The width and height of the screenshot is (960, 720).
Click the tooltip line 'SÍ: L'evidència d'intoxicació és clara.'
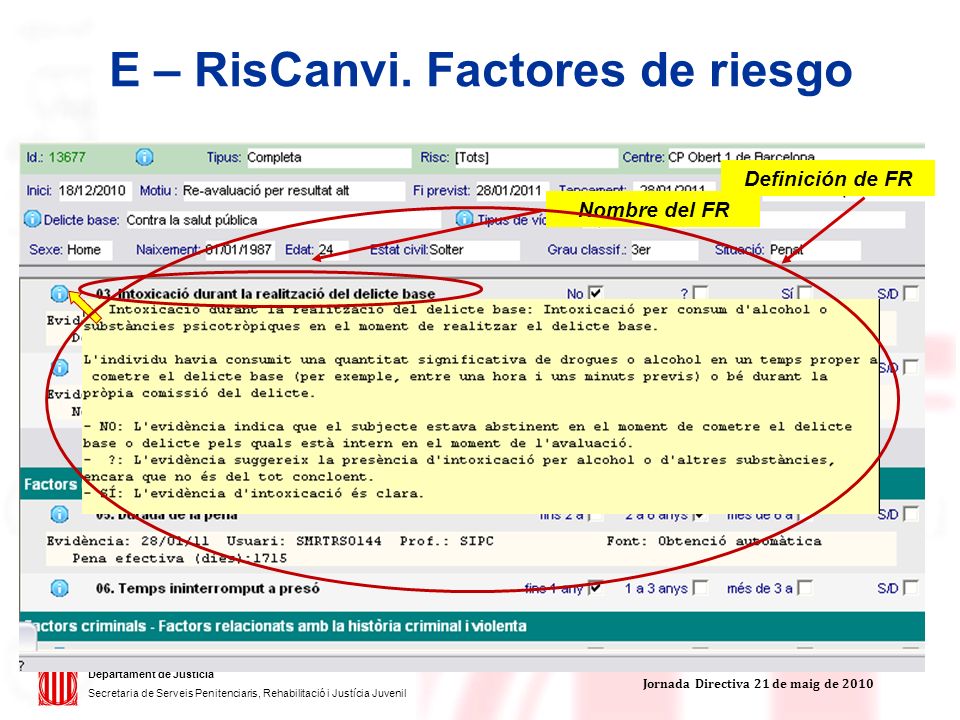point(253,493)
